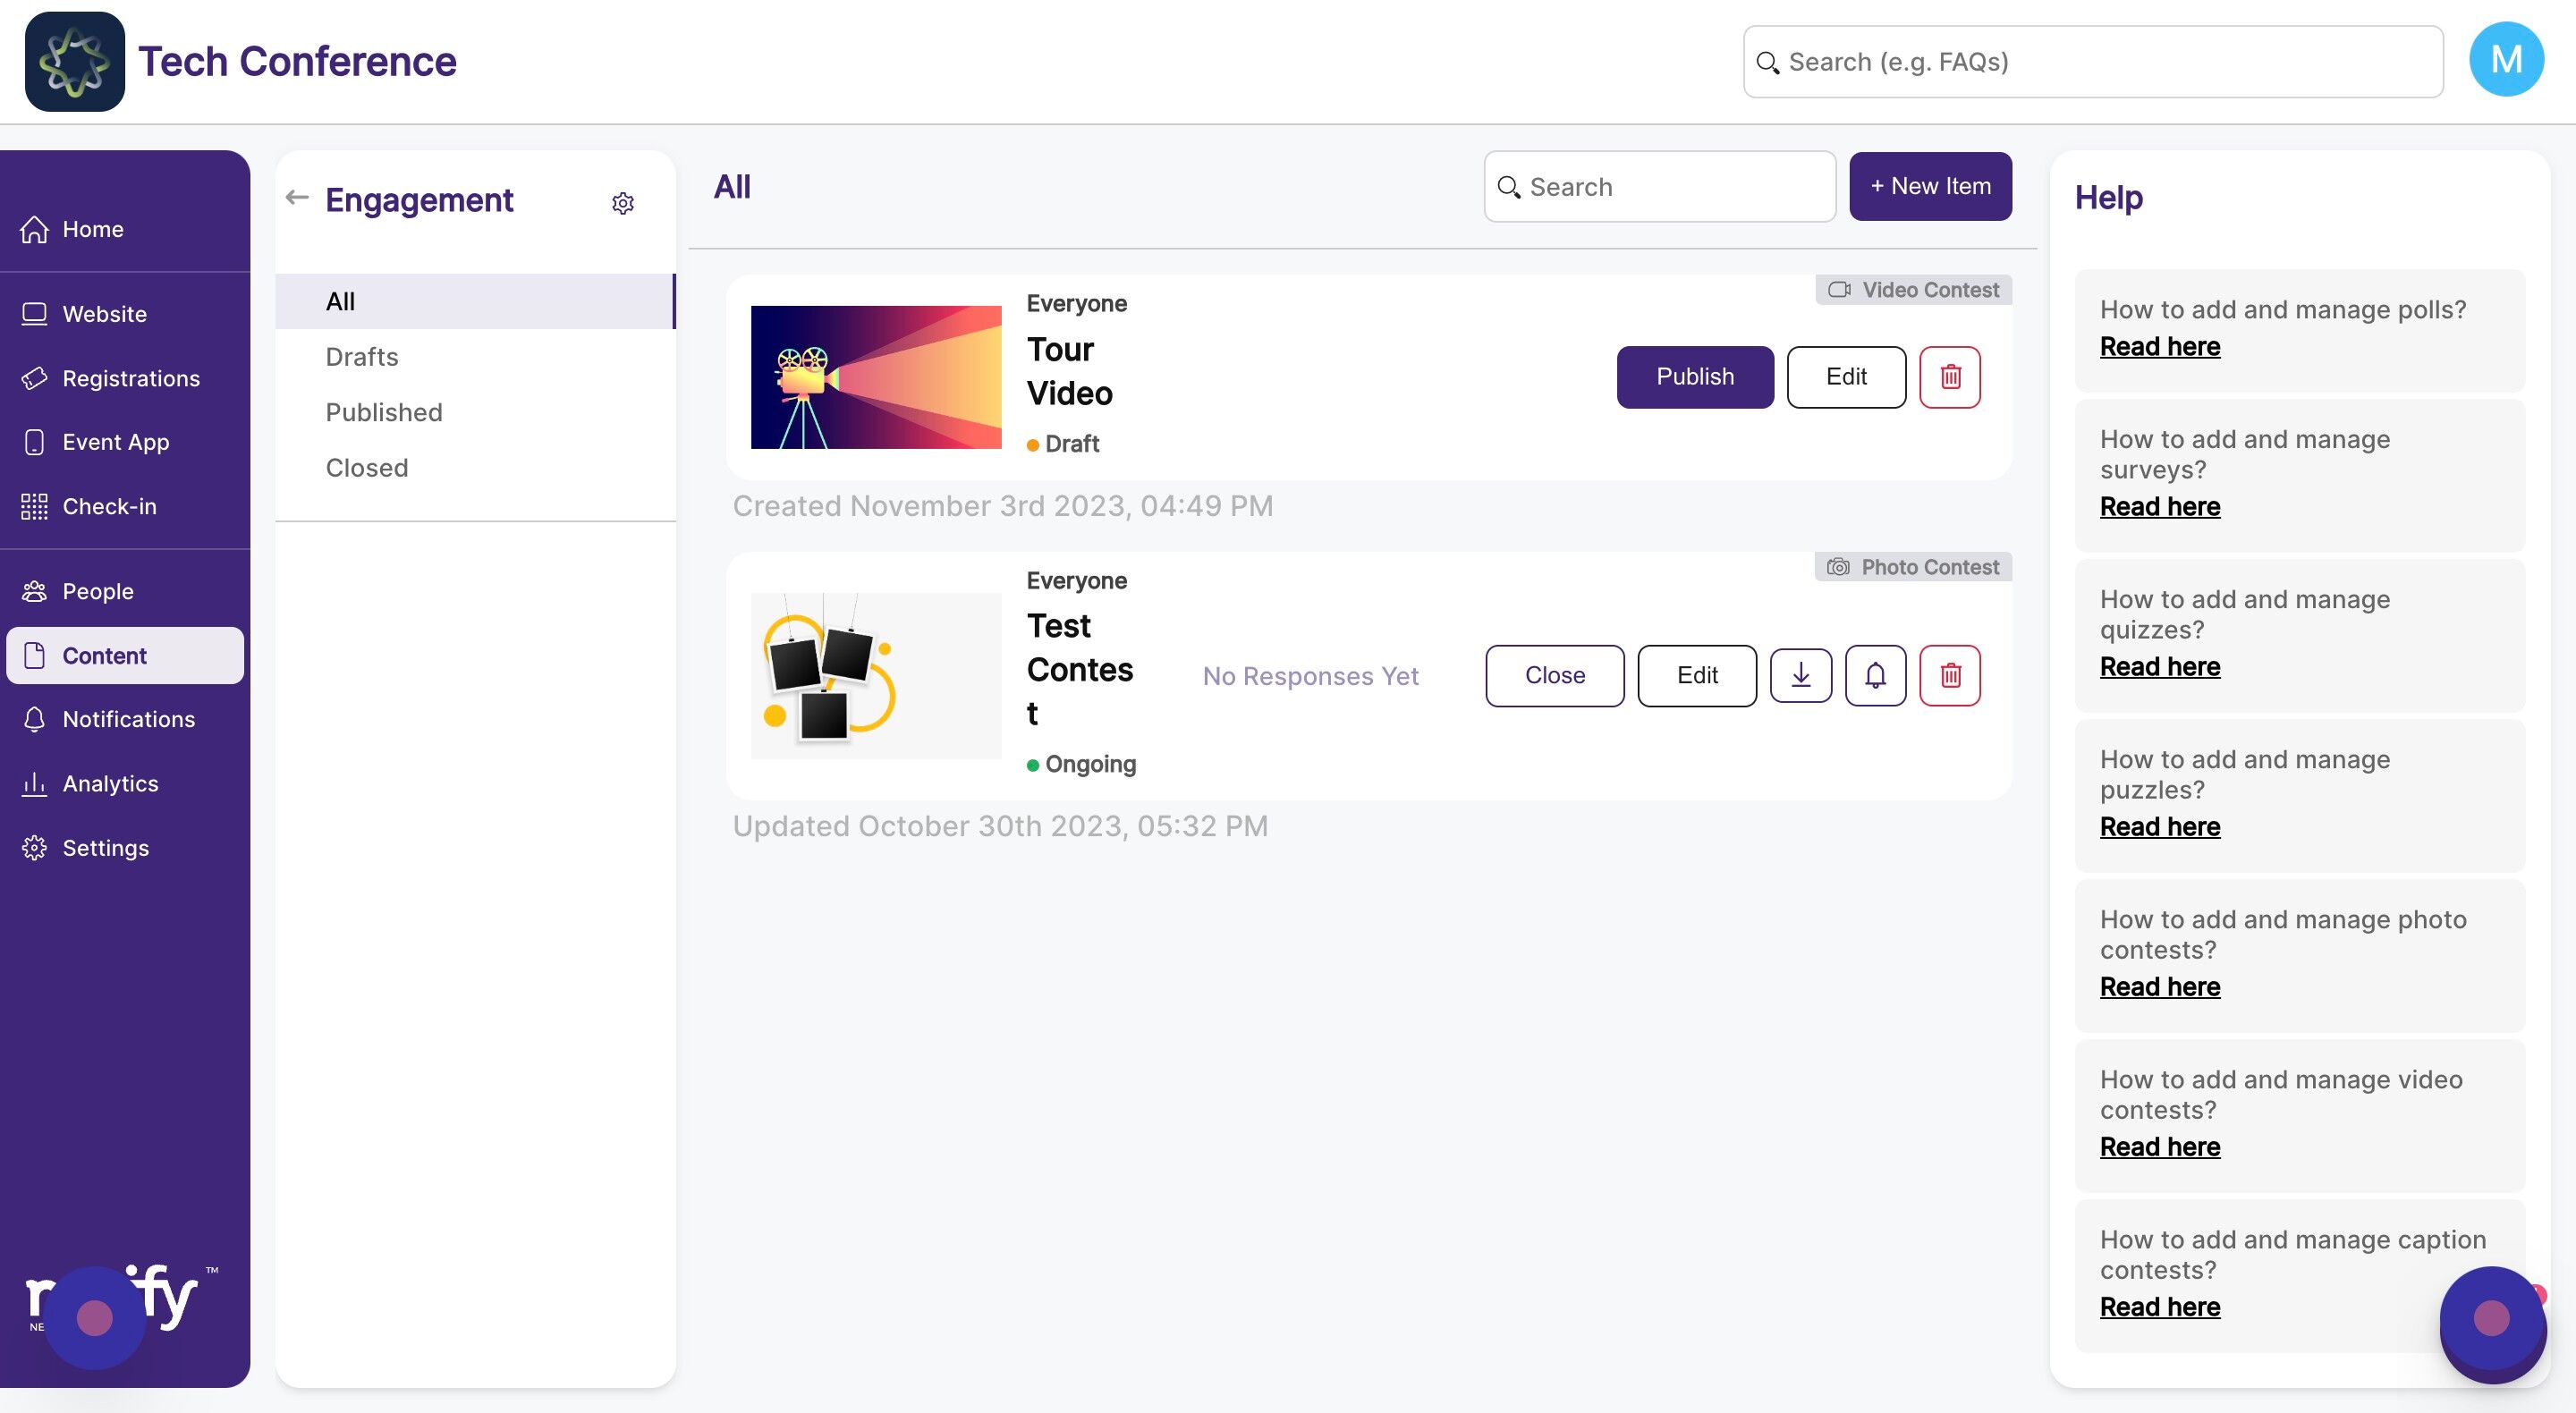This screenshot has height=1413, width=2576.
Task: Open the user avatar M menu
Action: click(x=2505, y=60)
